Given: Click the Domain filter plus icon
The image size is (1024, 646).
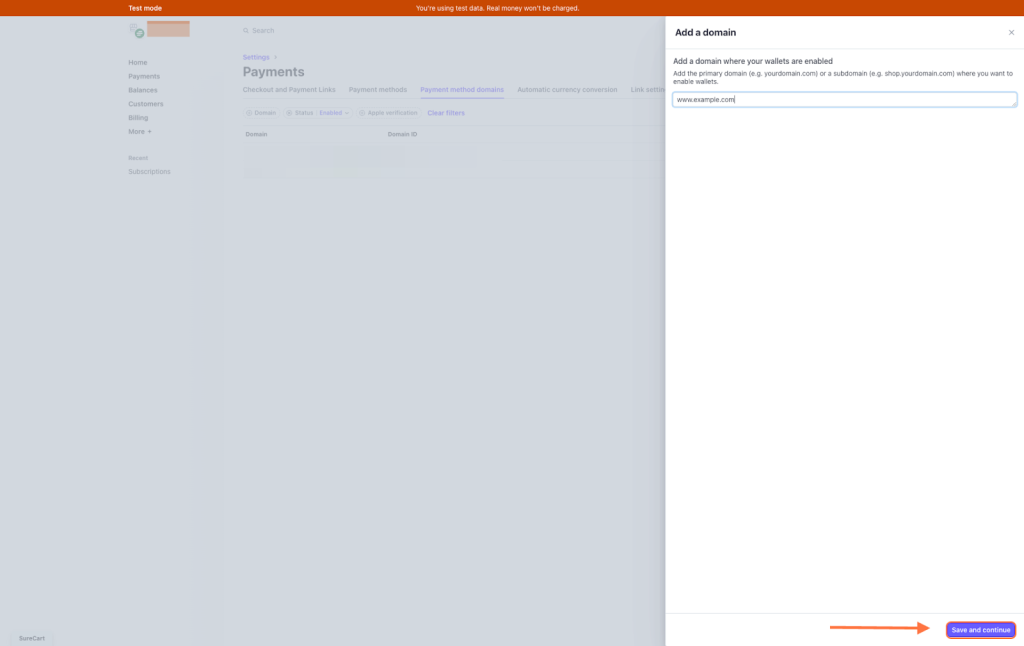Looking at the screenshot, I should click(249, 113).
